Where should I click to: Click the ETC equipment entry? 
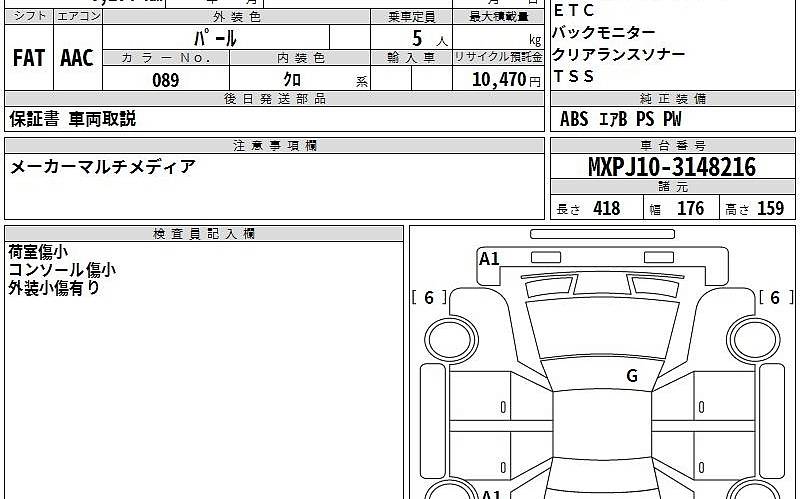(x=574, y=10)
